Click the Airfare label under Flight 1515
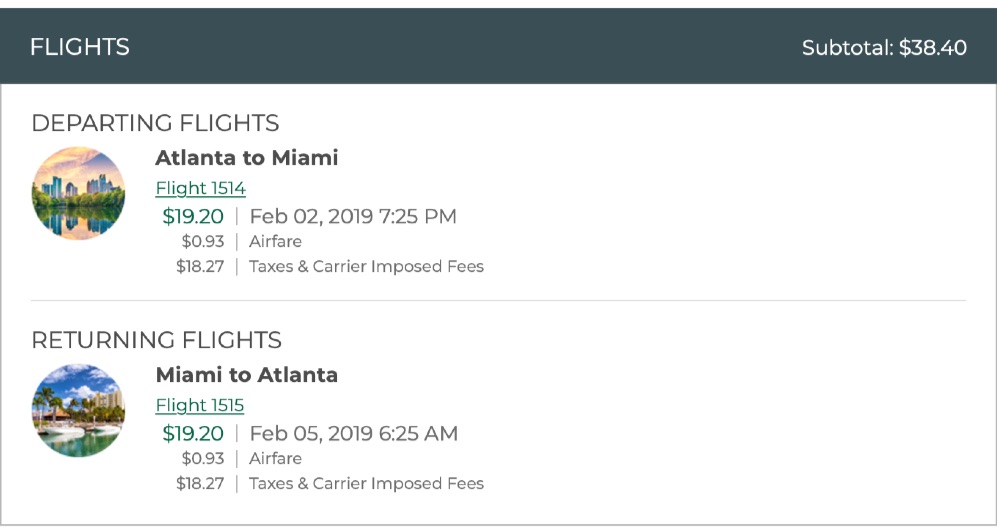Viewport: 999px width, 530px height. pos(275,458)
